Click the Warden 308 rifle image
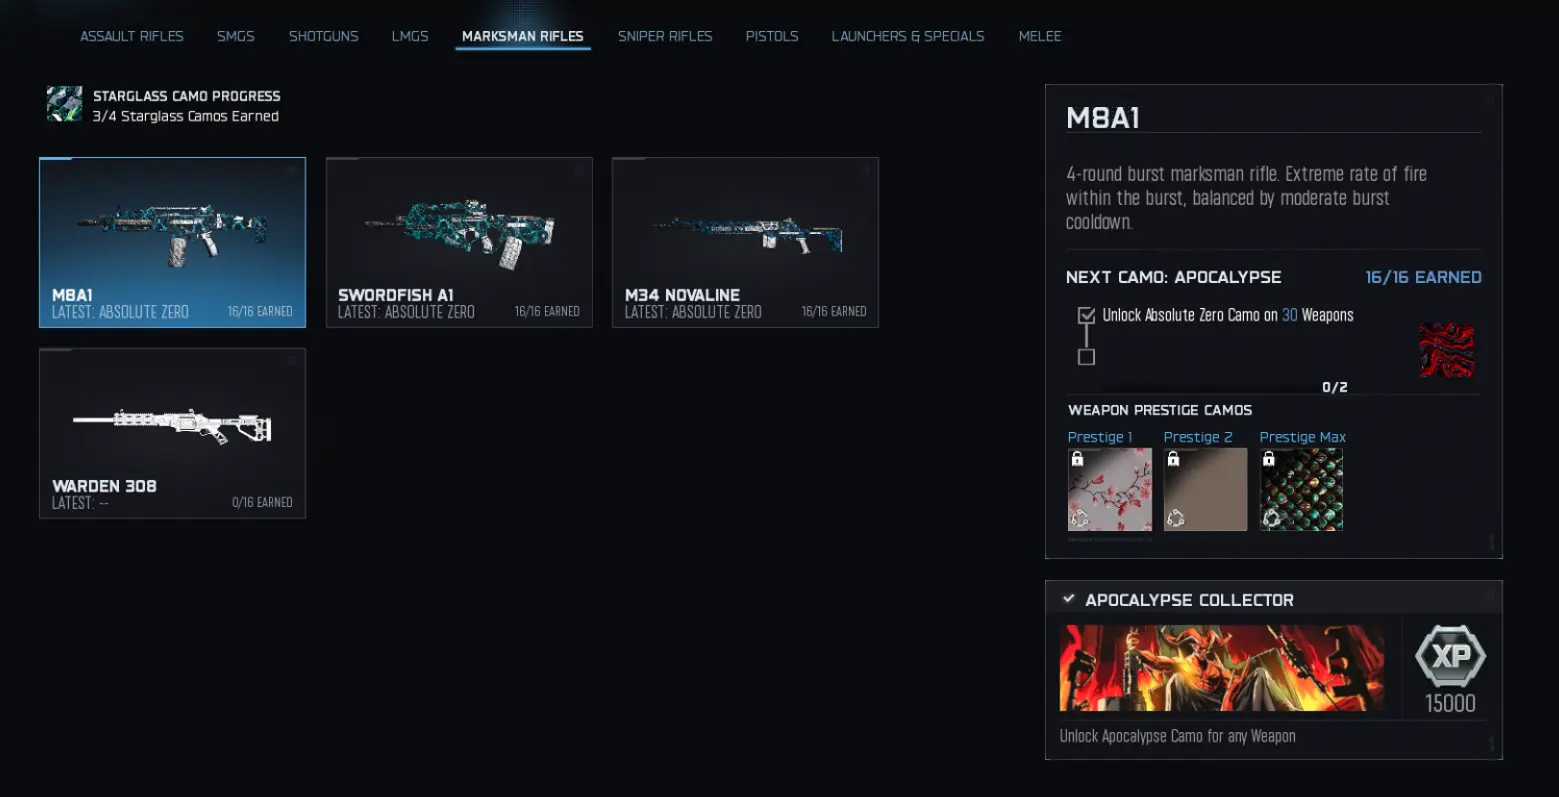 point(173,425)
